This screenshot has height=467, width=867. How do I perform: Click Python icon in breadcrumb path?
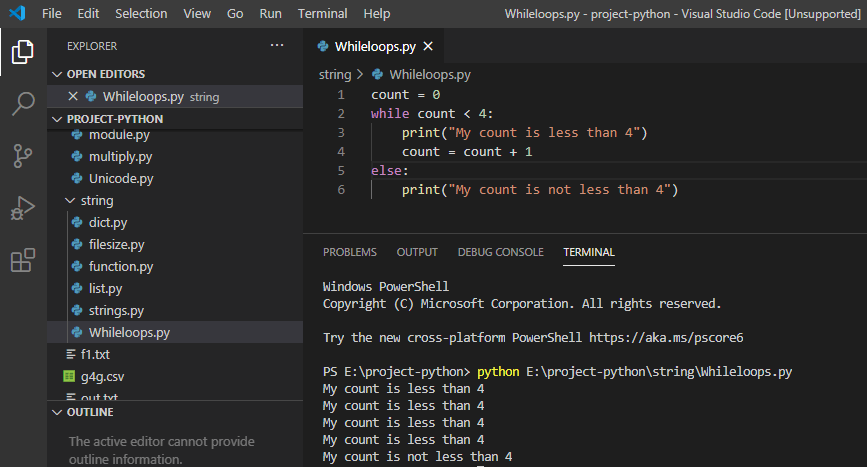pyautogui.click(x=378, y=74)
